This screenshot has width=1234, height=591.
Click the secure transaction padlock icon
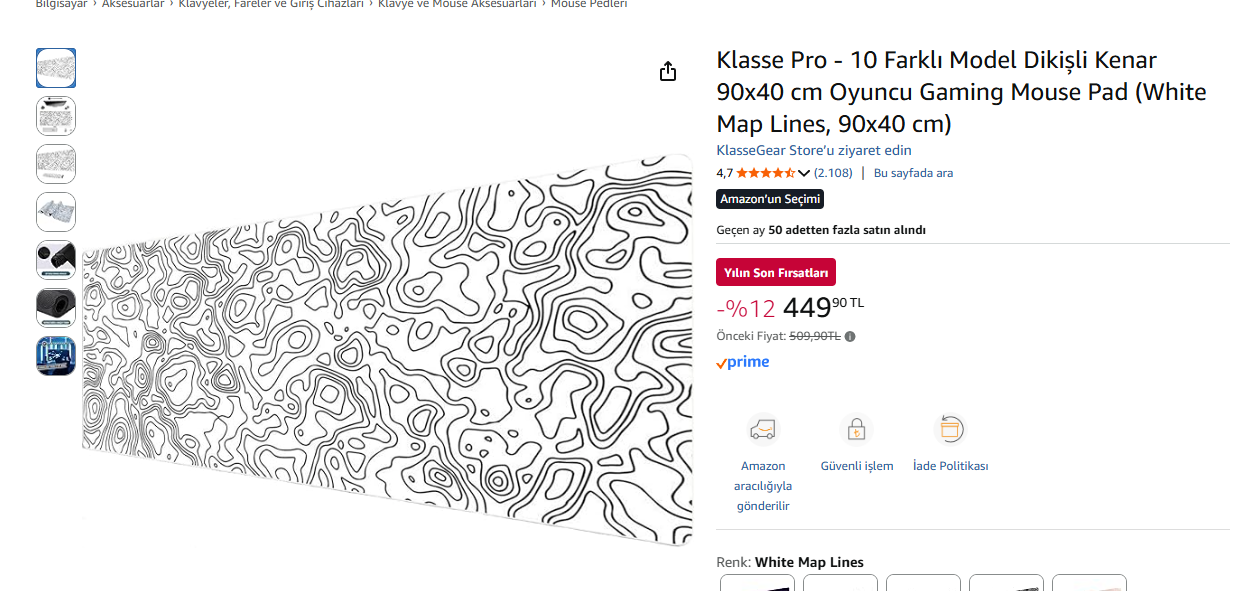pos(856,429)
